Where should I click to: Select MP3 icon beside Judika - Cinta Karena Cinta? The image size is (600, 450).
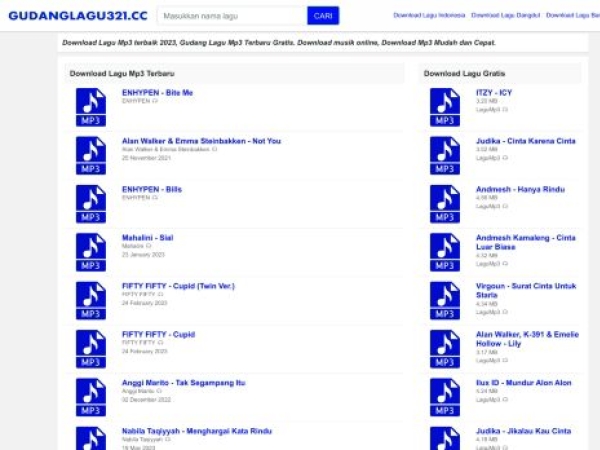click(445, 155)
